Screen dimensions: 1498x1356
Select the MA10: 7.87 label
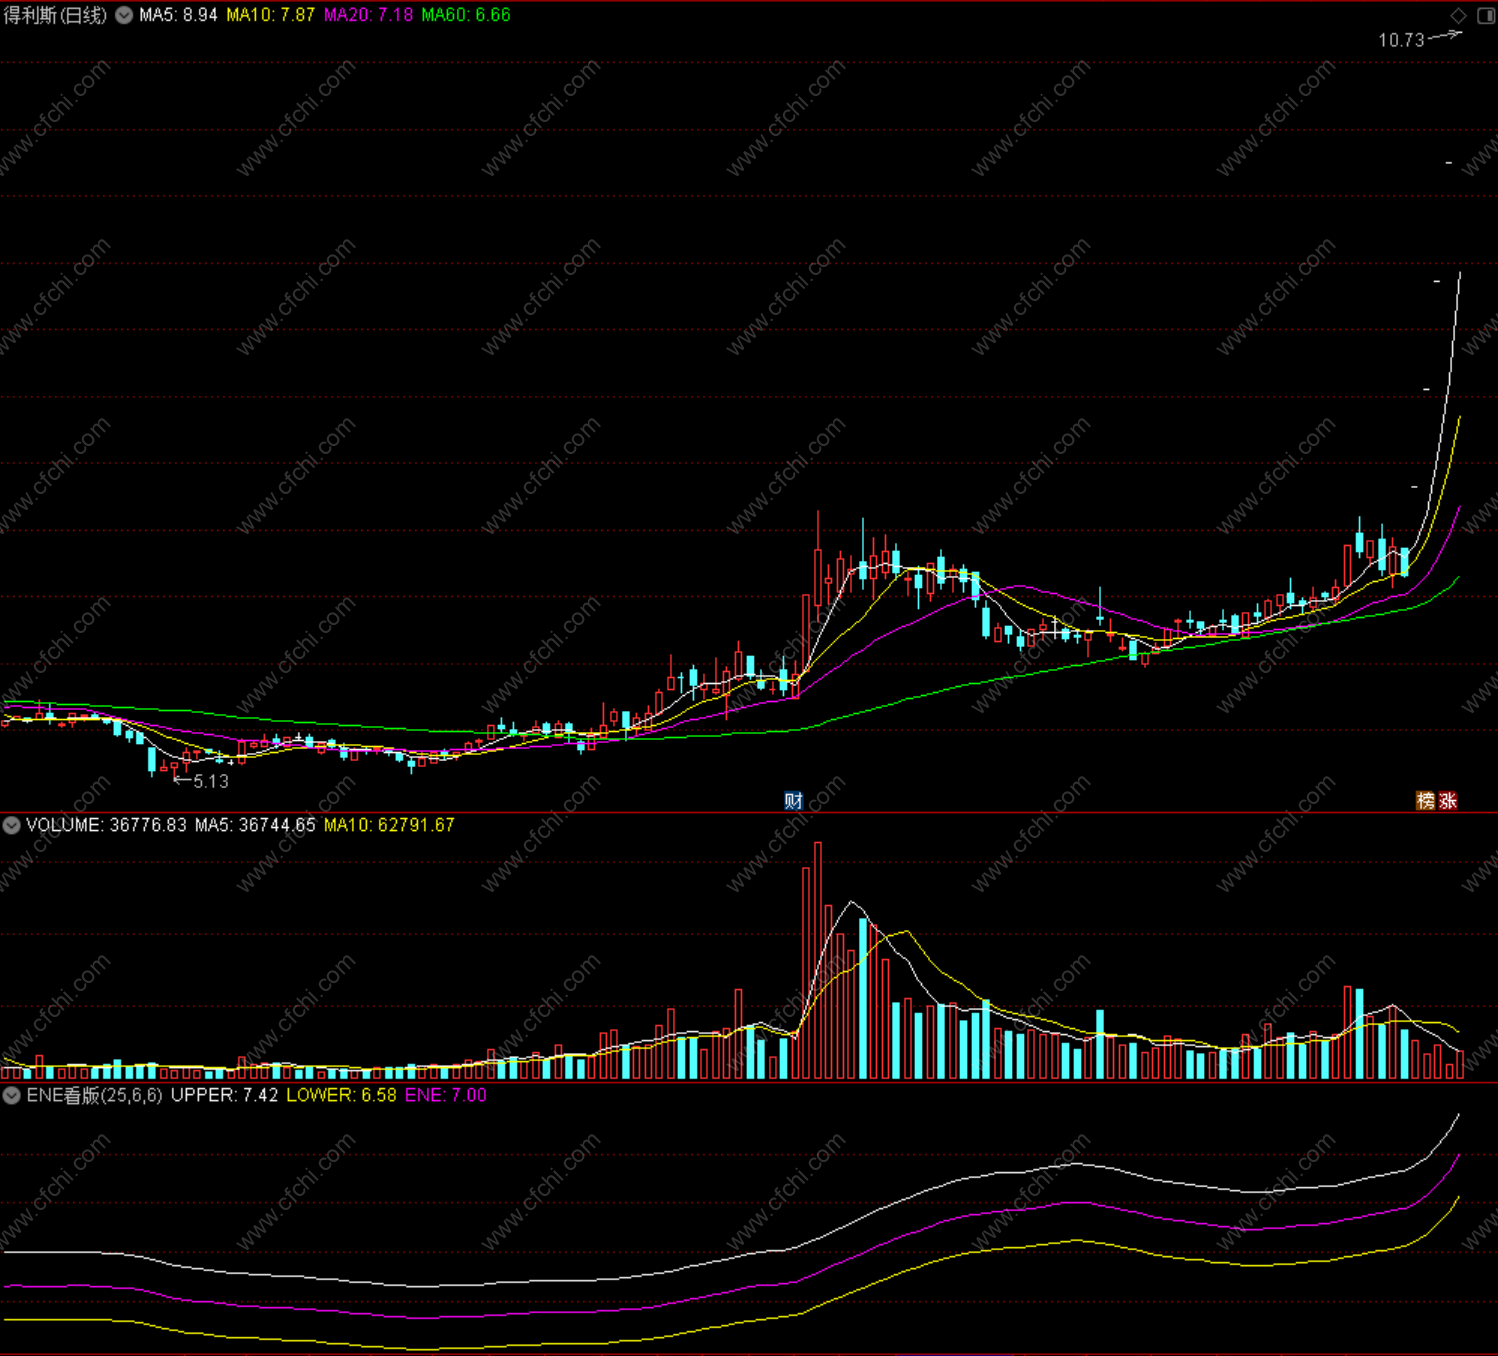(270, 15)
